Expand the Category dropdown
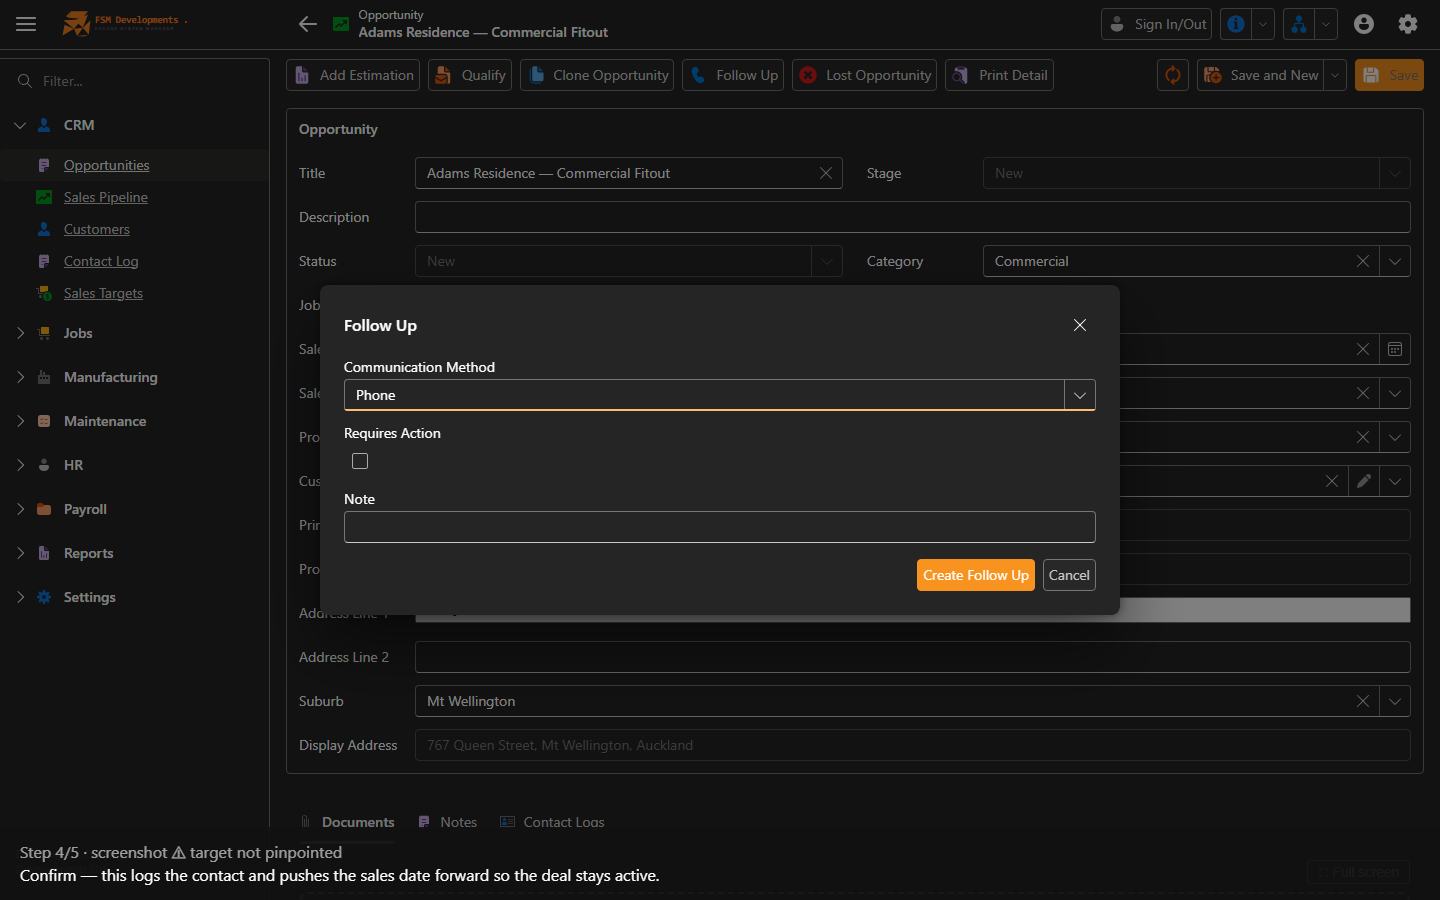This screenshot has height=900, width=1440. click(1395, 261)
